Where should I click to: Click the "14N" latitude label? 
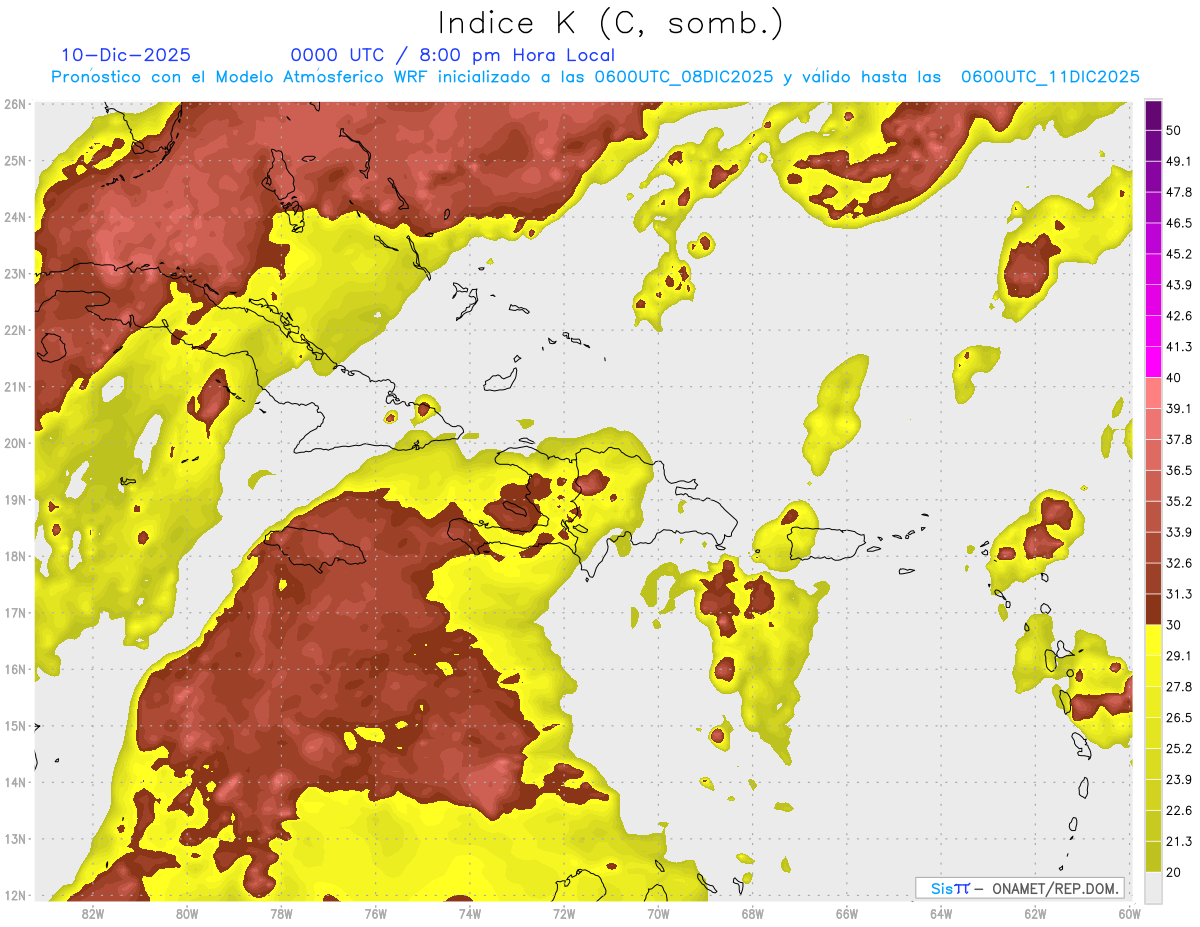(15, 782)
